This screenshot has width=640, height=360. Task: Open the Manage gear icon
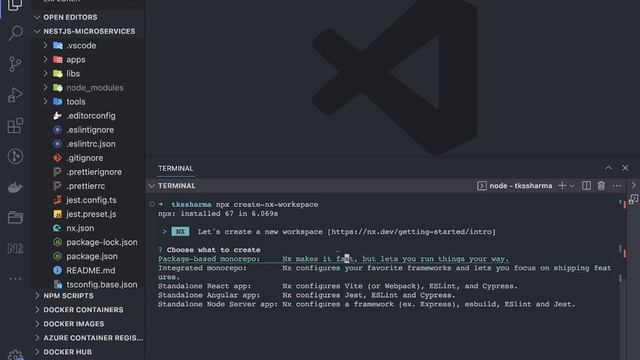pos(15,355)
